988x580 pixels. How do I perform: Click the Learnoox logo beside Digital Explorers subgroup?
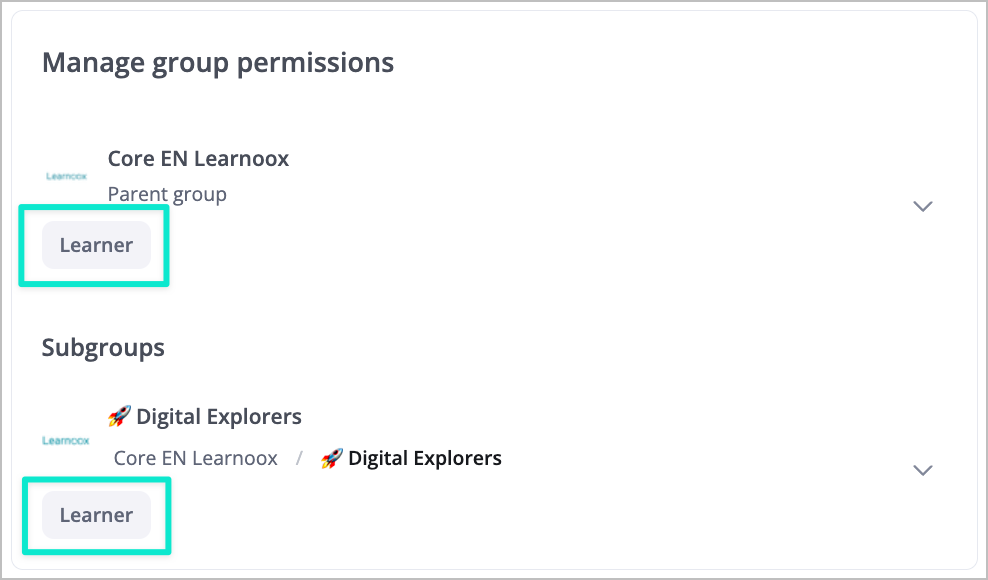(66, 440)
